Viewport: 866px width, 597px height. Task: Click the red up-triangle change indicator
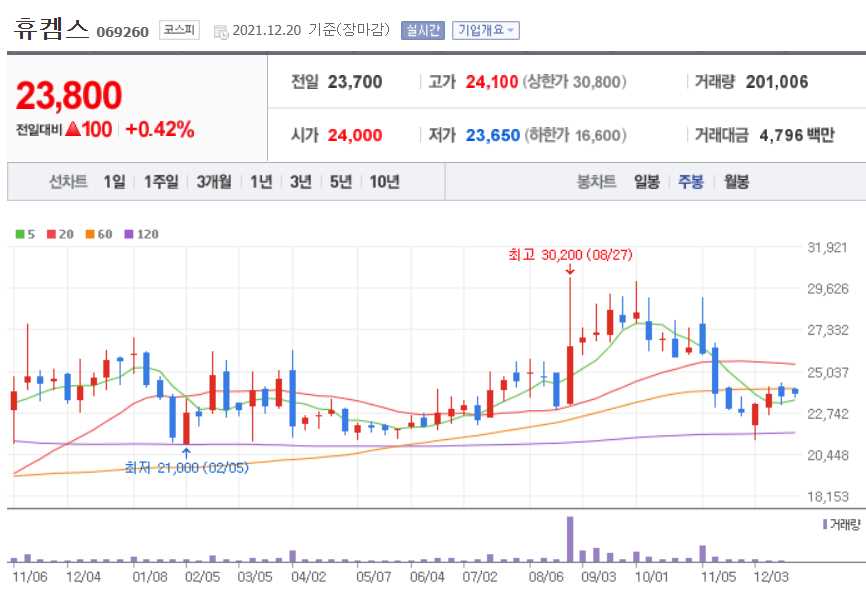(x=73, y=129)
